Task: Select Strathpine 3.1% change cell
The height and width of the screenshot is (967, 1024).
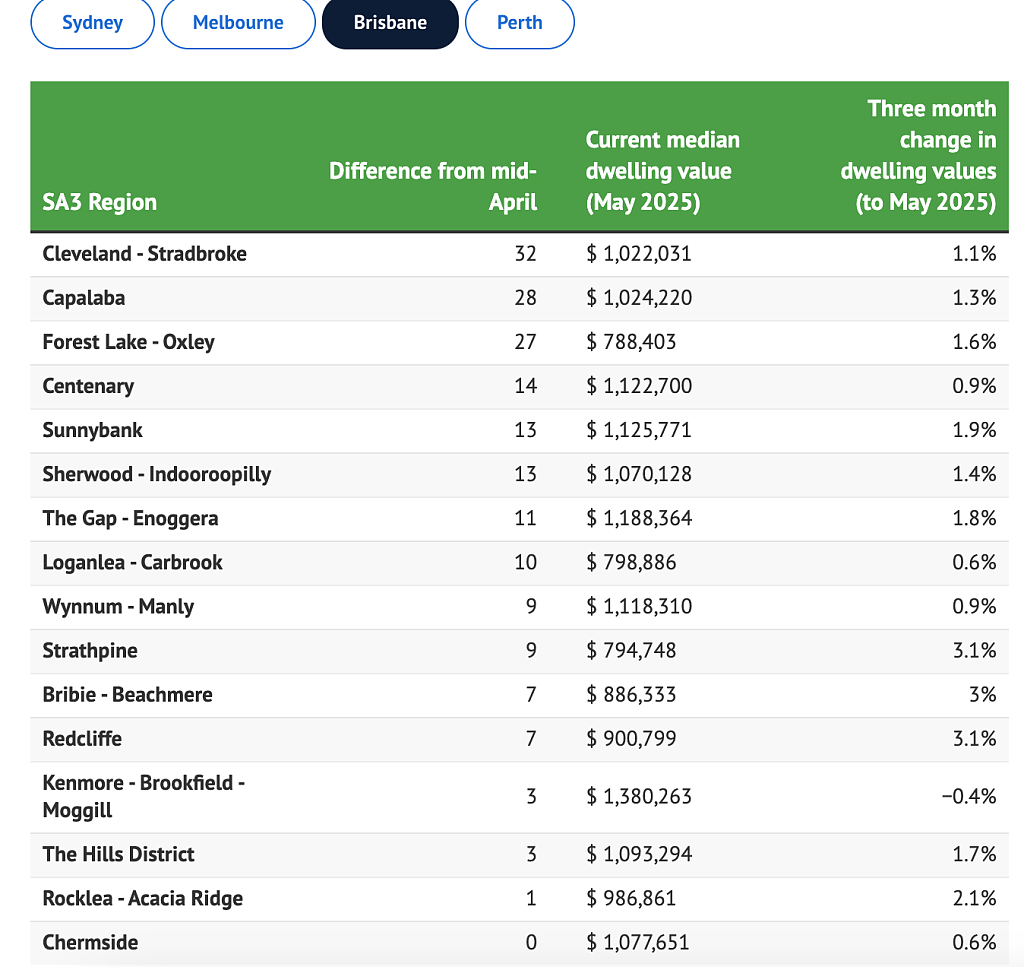Action: 974,650
